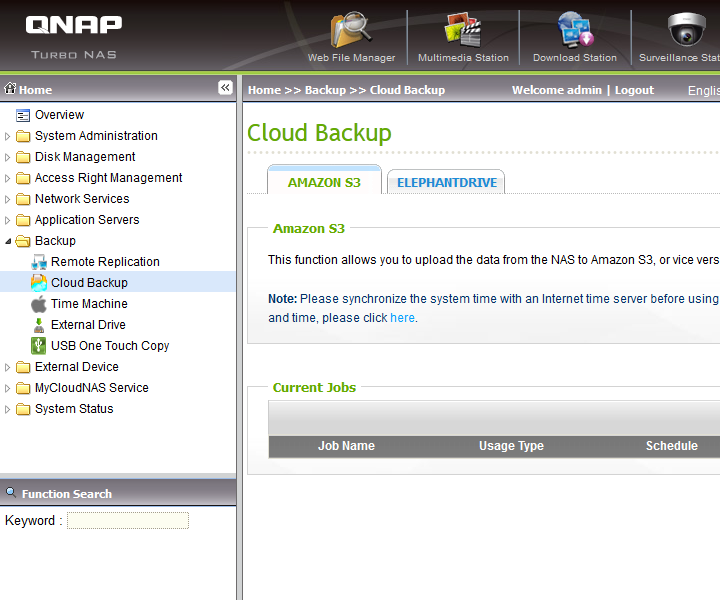Follow the 'here' time sync link
Image resolution: width=720 pixels, height=600 pixels.
point(402,318)
